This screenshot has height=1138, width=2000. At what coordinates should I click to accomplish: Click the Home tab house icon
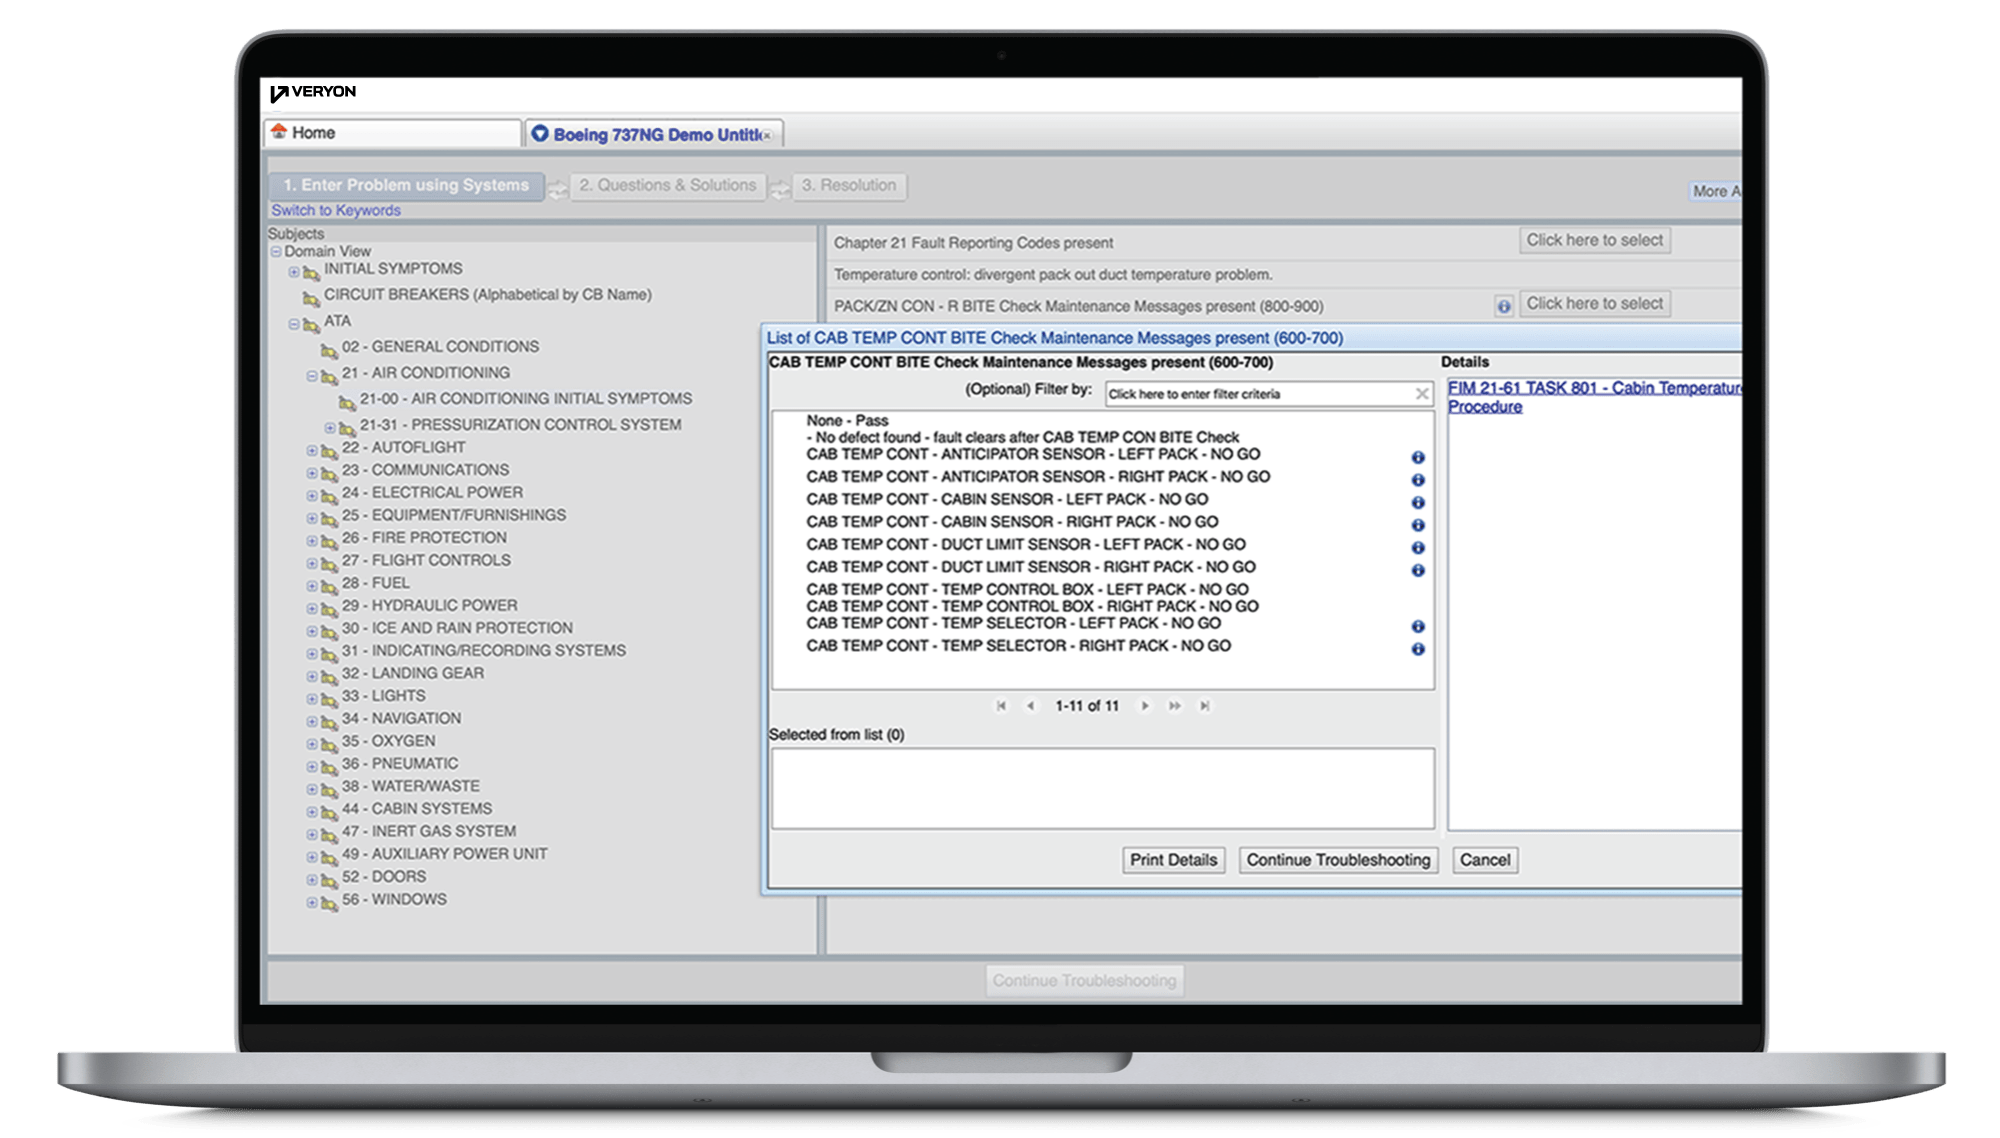(x=279, y=132)
